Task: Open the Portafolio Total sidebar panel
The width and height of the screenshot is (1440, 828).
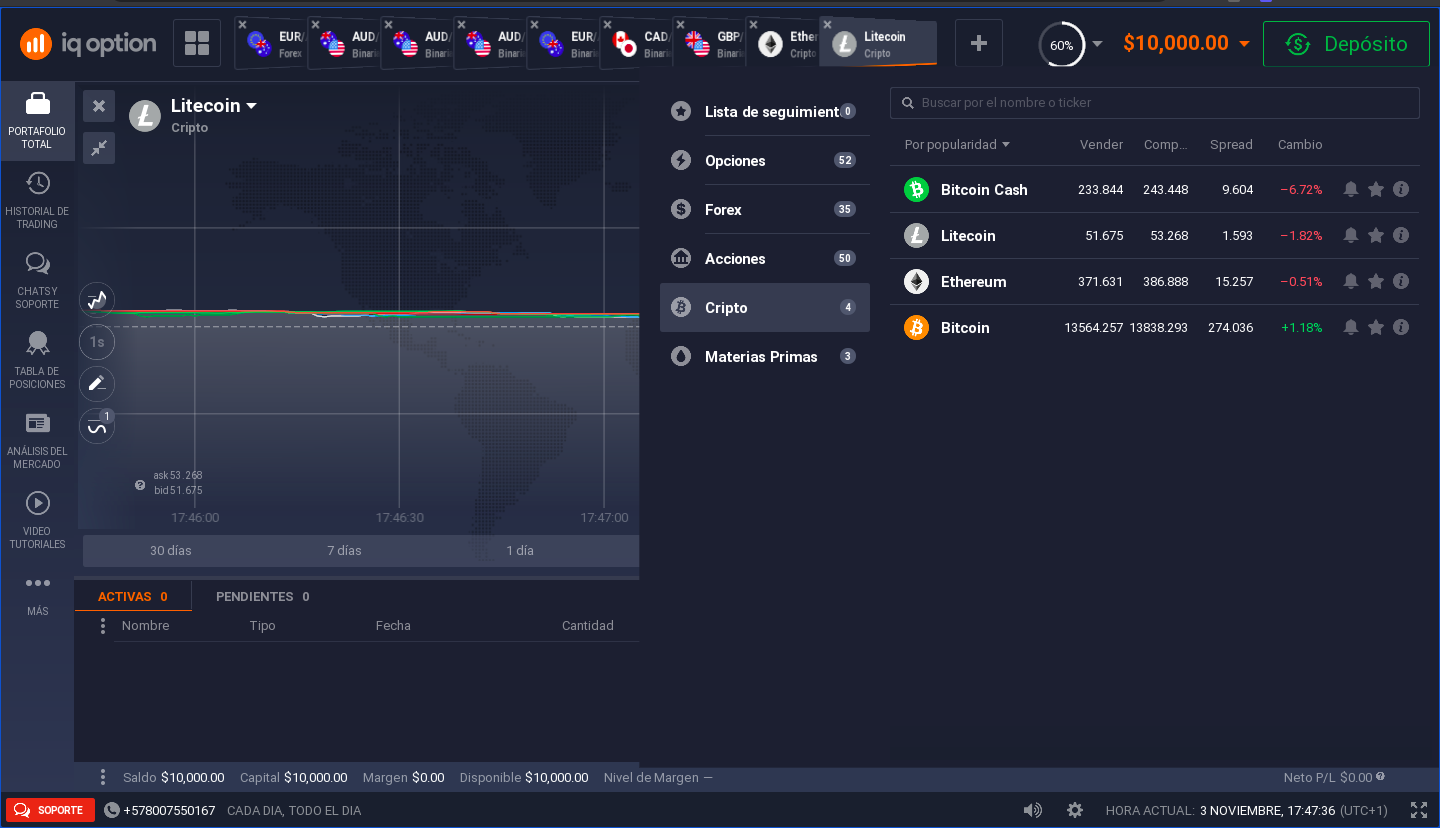Action: click(x=37, y=120)
